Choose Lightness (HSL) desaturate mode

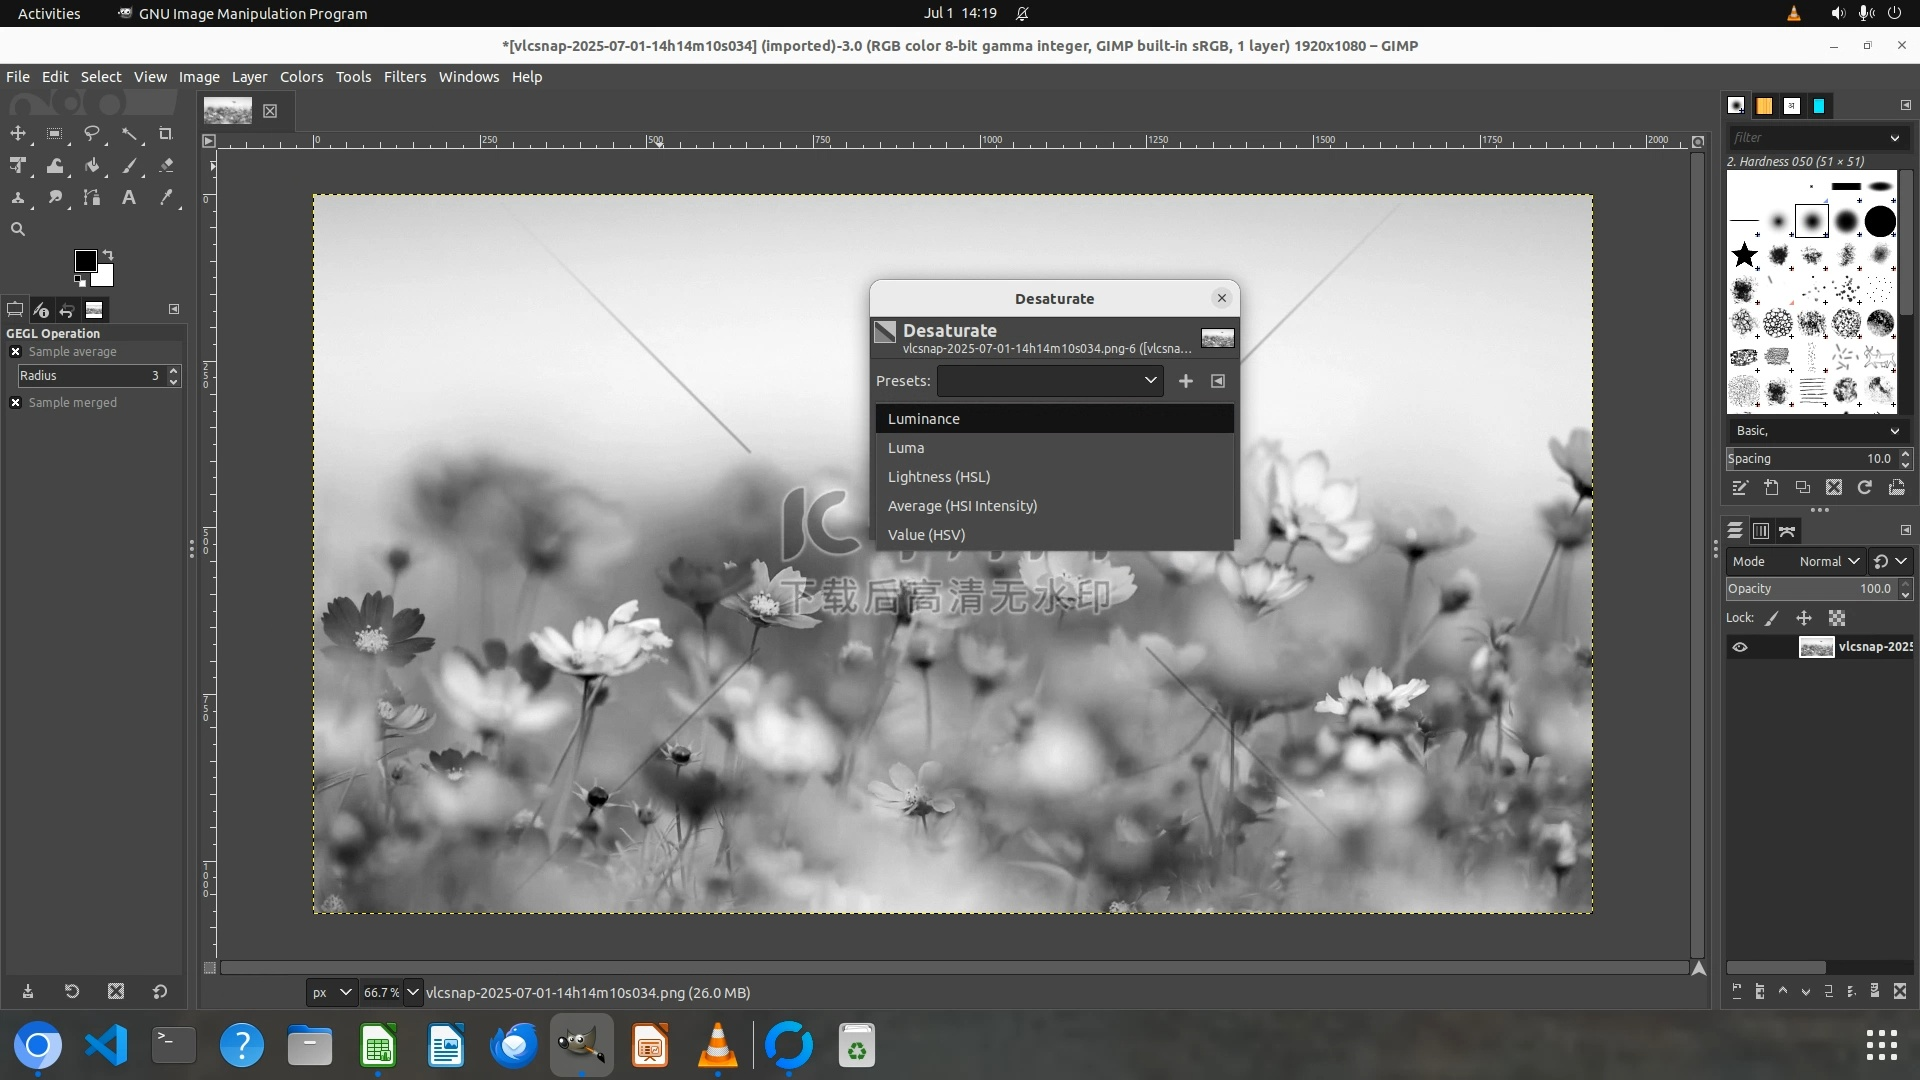938,477
